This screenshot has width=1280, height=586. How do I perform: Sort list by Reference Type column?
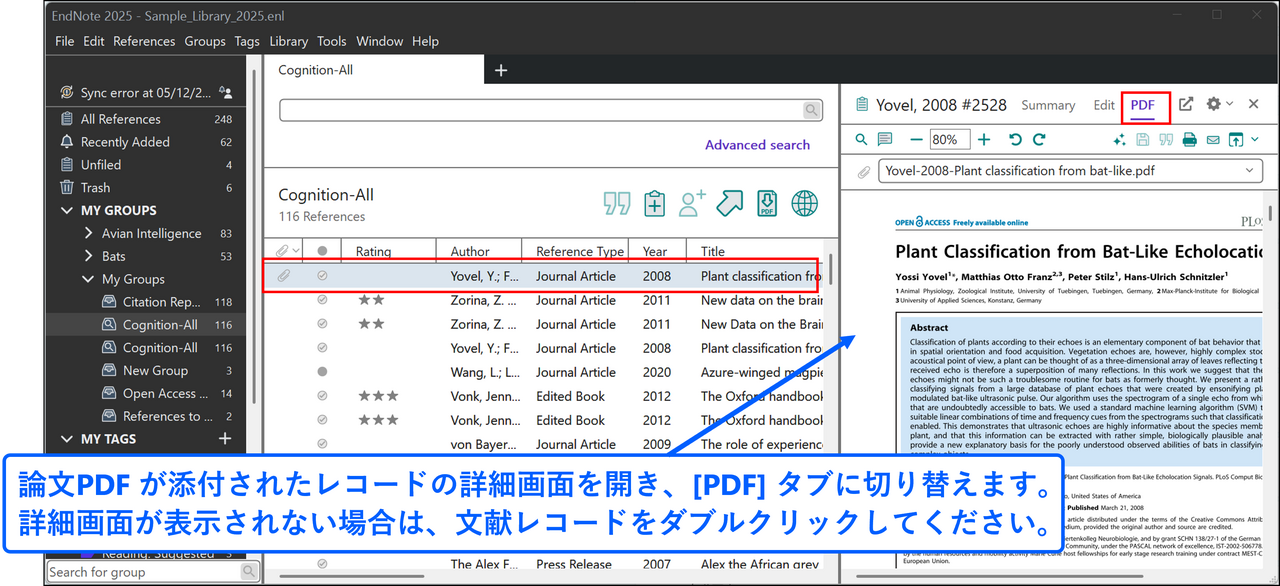click(x=580, y=252)
